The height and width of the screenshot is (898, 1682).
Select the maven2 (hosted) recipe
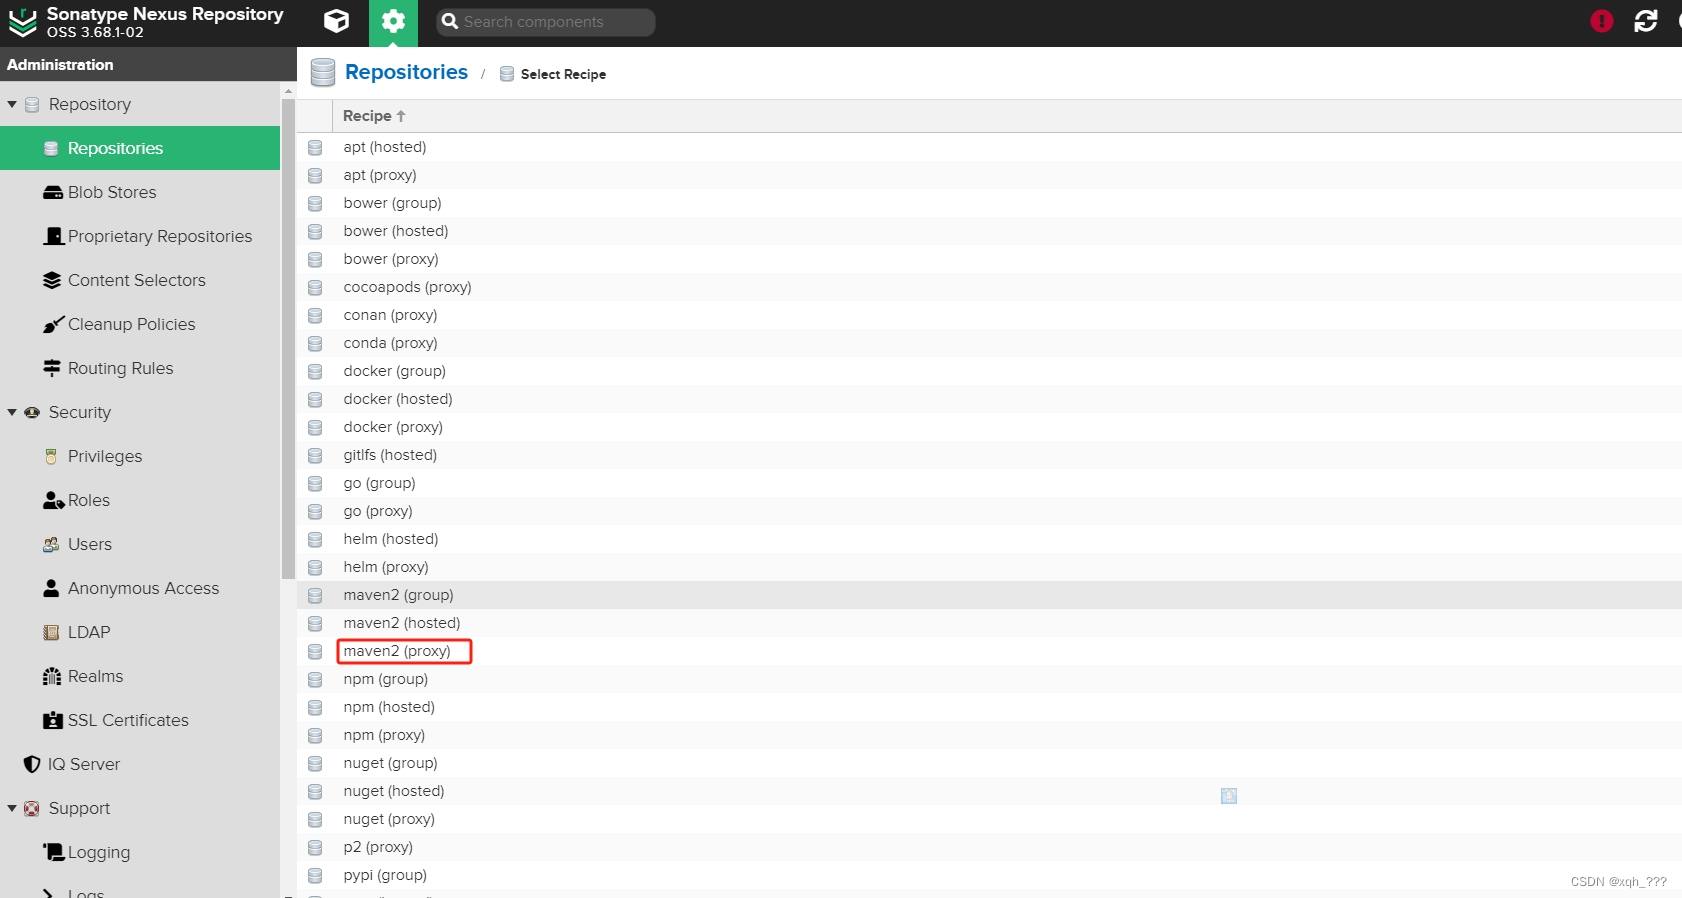click(x=402, y=623)
